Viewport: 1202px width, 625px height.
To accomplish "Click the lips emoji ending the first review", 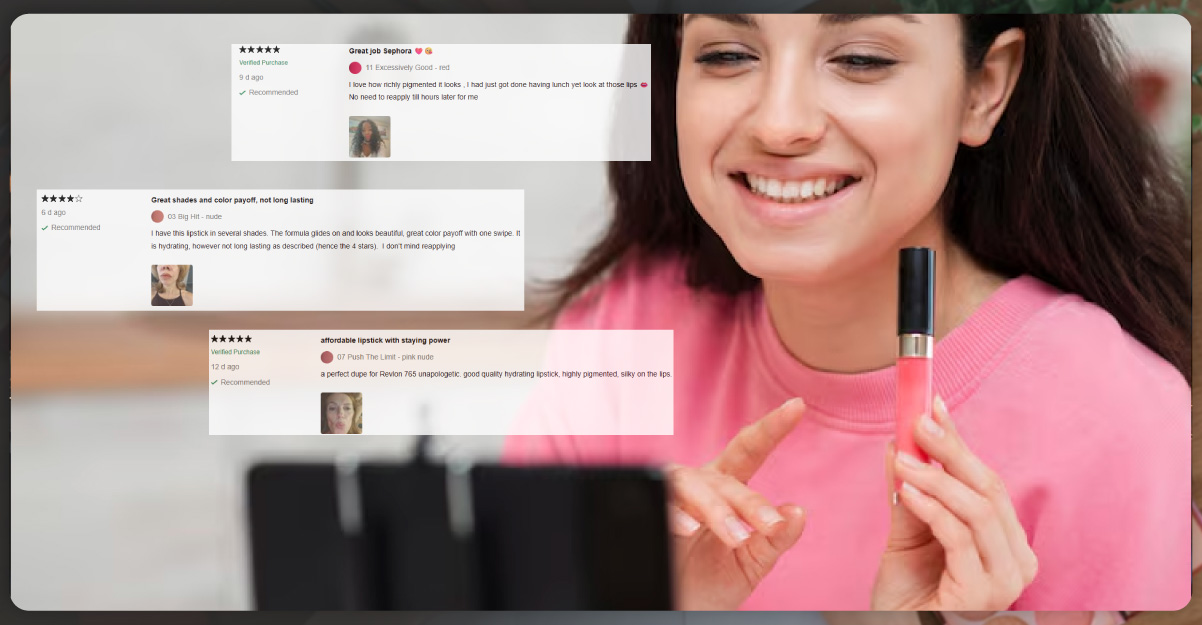I will point(643,85).
